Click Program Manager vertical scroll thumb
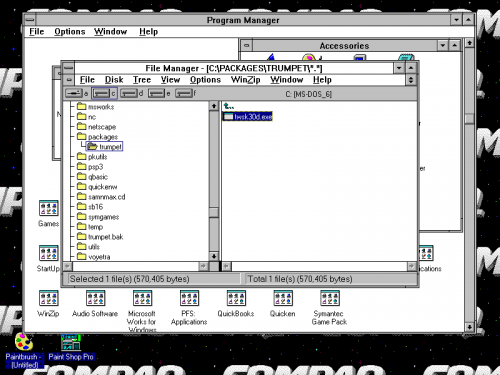 pos(469,119)
